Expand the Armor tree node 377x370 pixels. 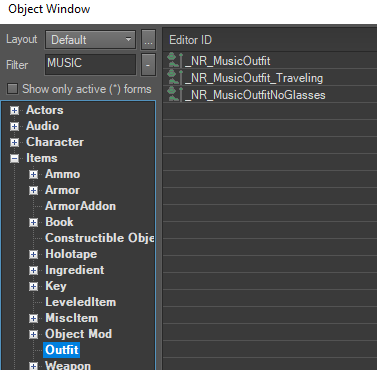(33, 190)
